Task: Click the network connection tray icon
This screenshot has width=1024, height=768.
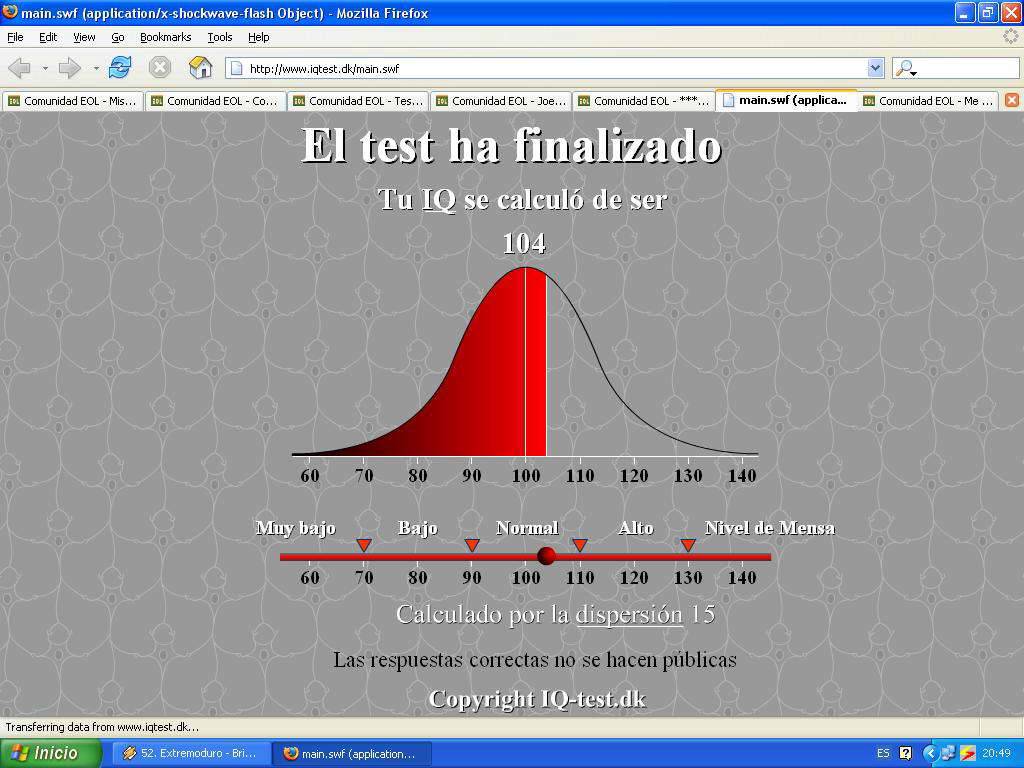Action: click(948, 753)
